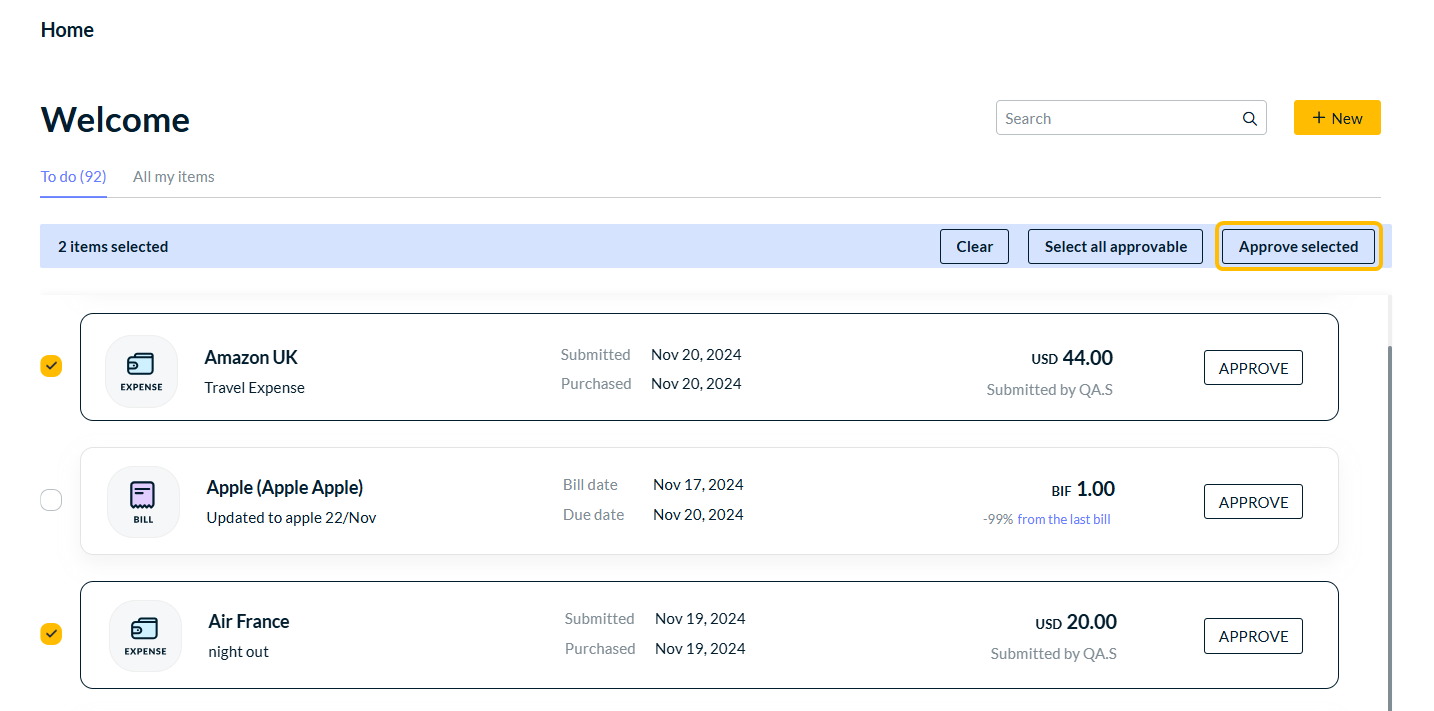
Task: Clear the current selection
Action: [974, 247]
